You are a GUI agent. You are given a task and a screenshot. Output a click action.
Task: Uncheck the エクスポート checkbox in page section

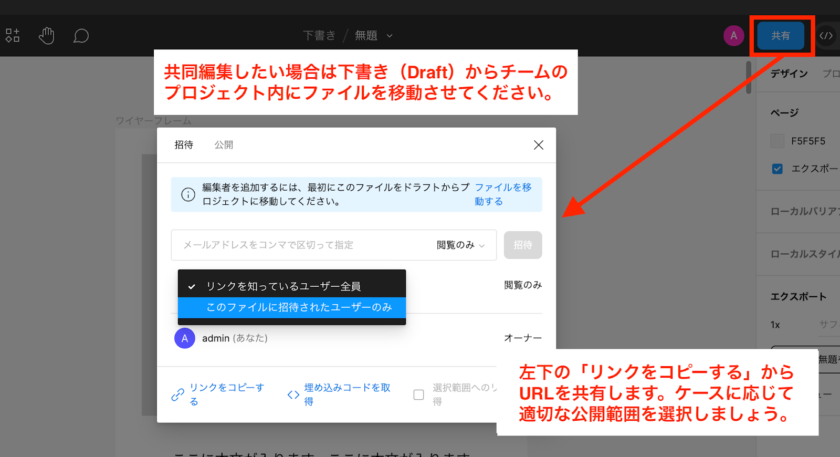pos(777,168)
